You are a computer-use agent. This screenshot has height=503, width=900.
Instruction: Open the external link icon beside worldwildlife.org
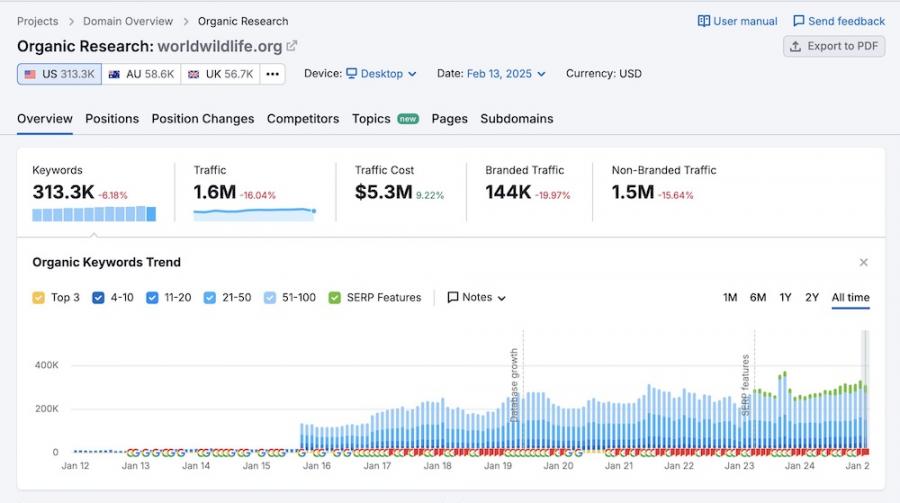tap(292, 46)
